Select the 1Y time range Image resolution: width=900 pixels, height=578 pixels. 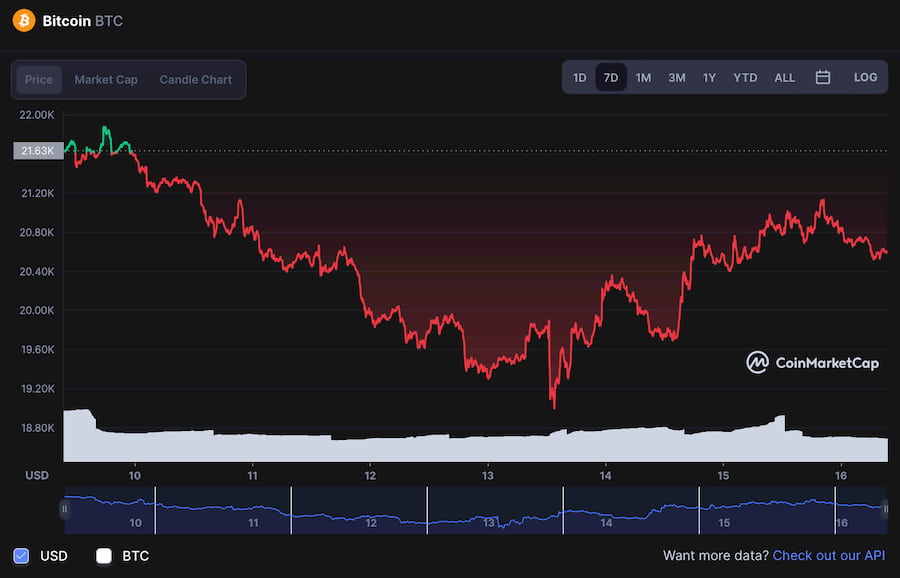pos(709,77)
